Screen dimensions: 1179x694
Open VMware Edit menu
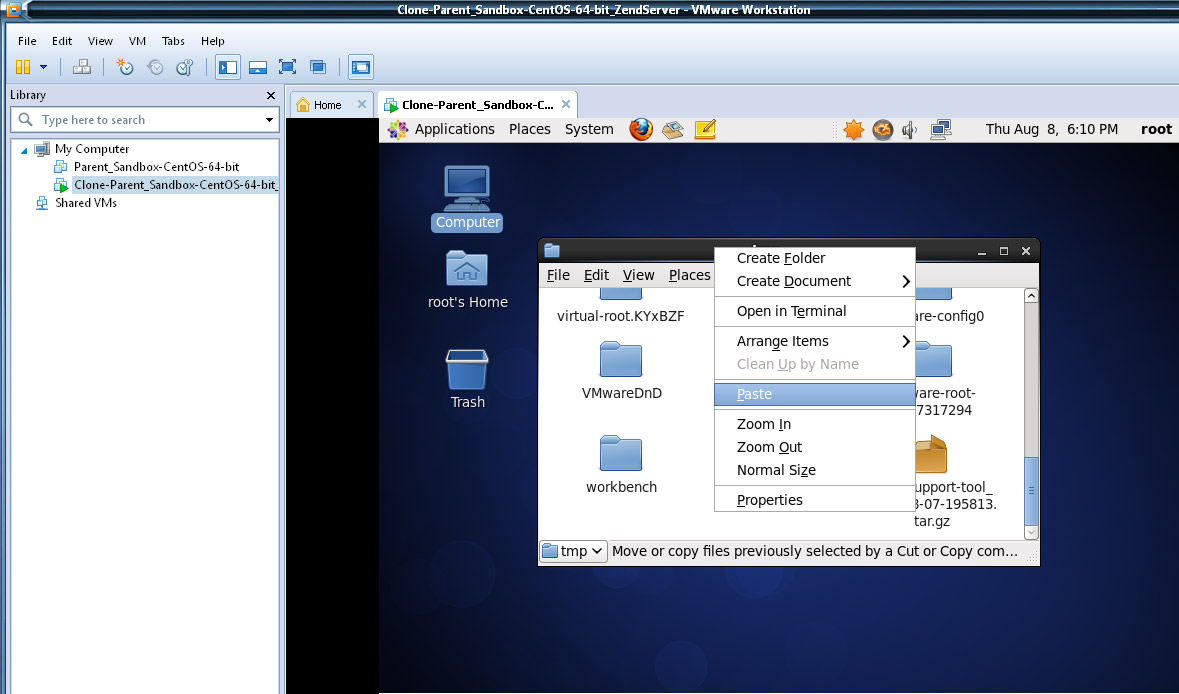62,41
